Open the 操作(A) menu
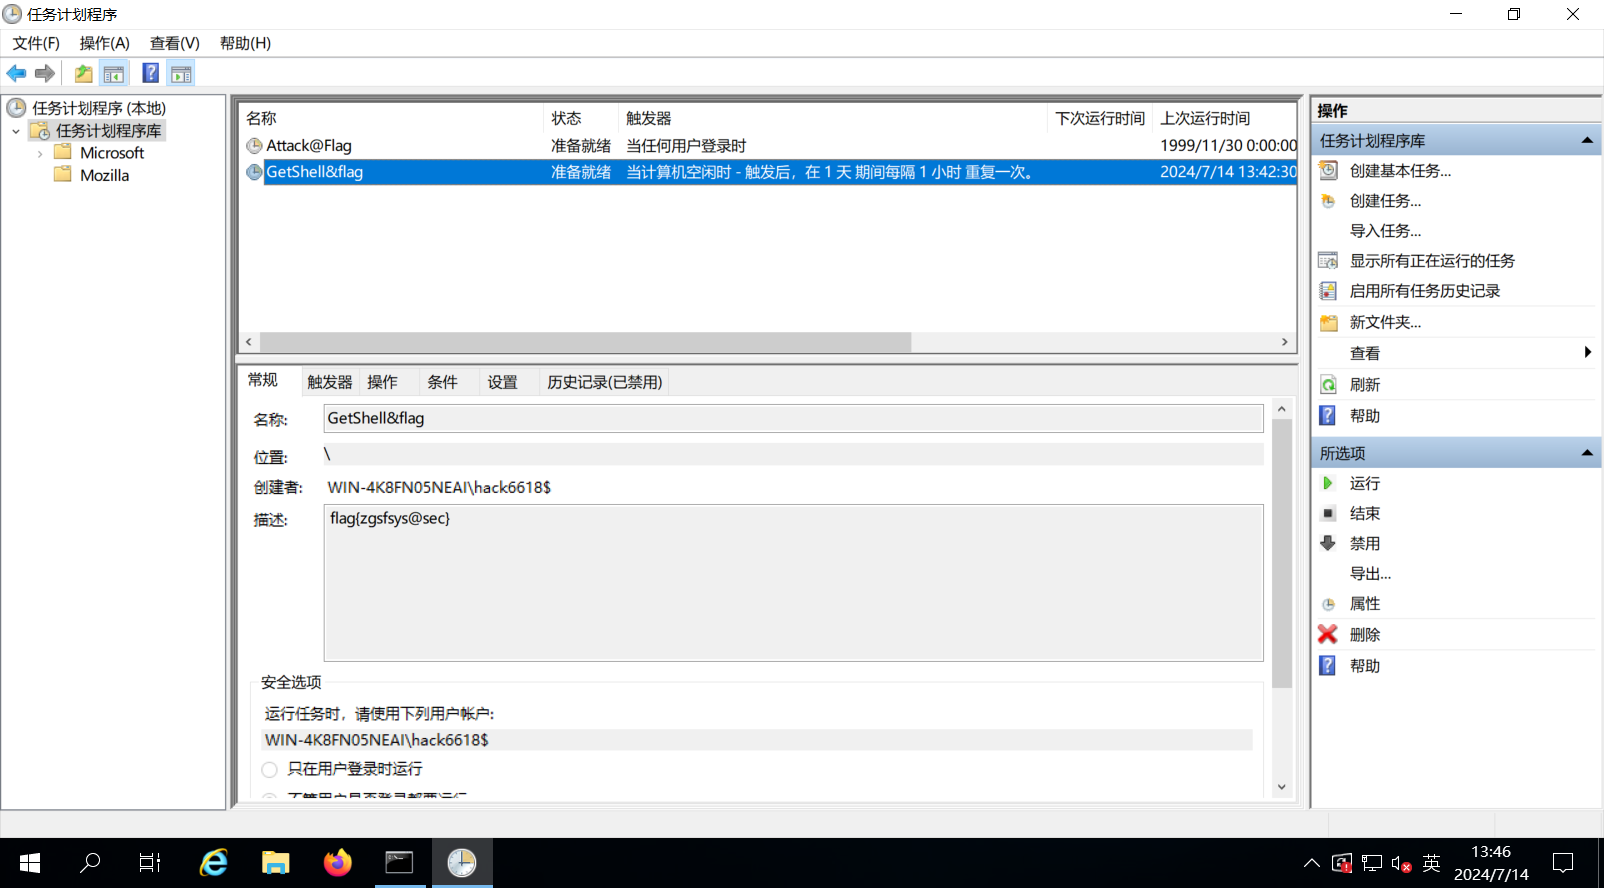 pos(104,43)
